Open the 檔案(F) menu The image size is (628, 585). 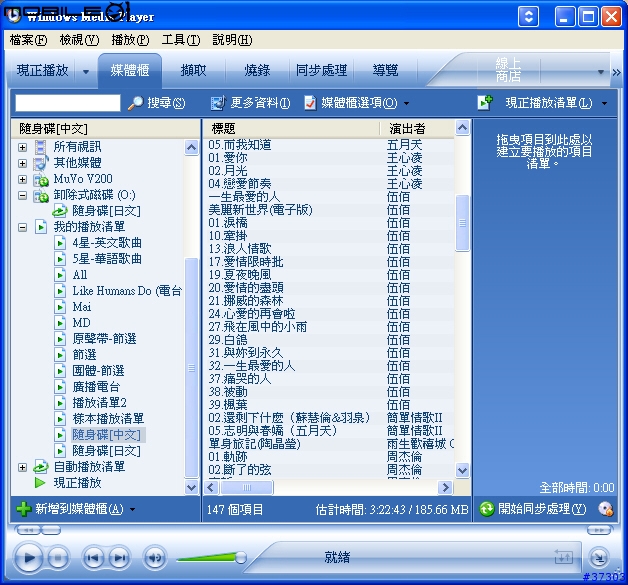28,40
